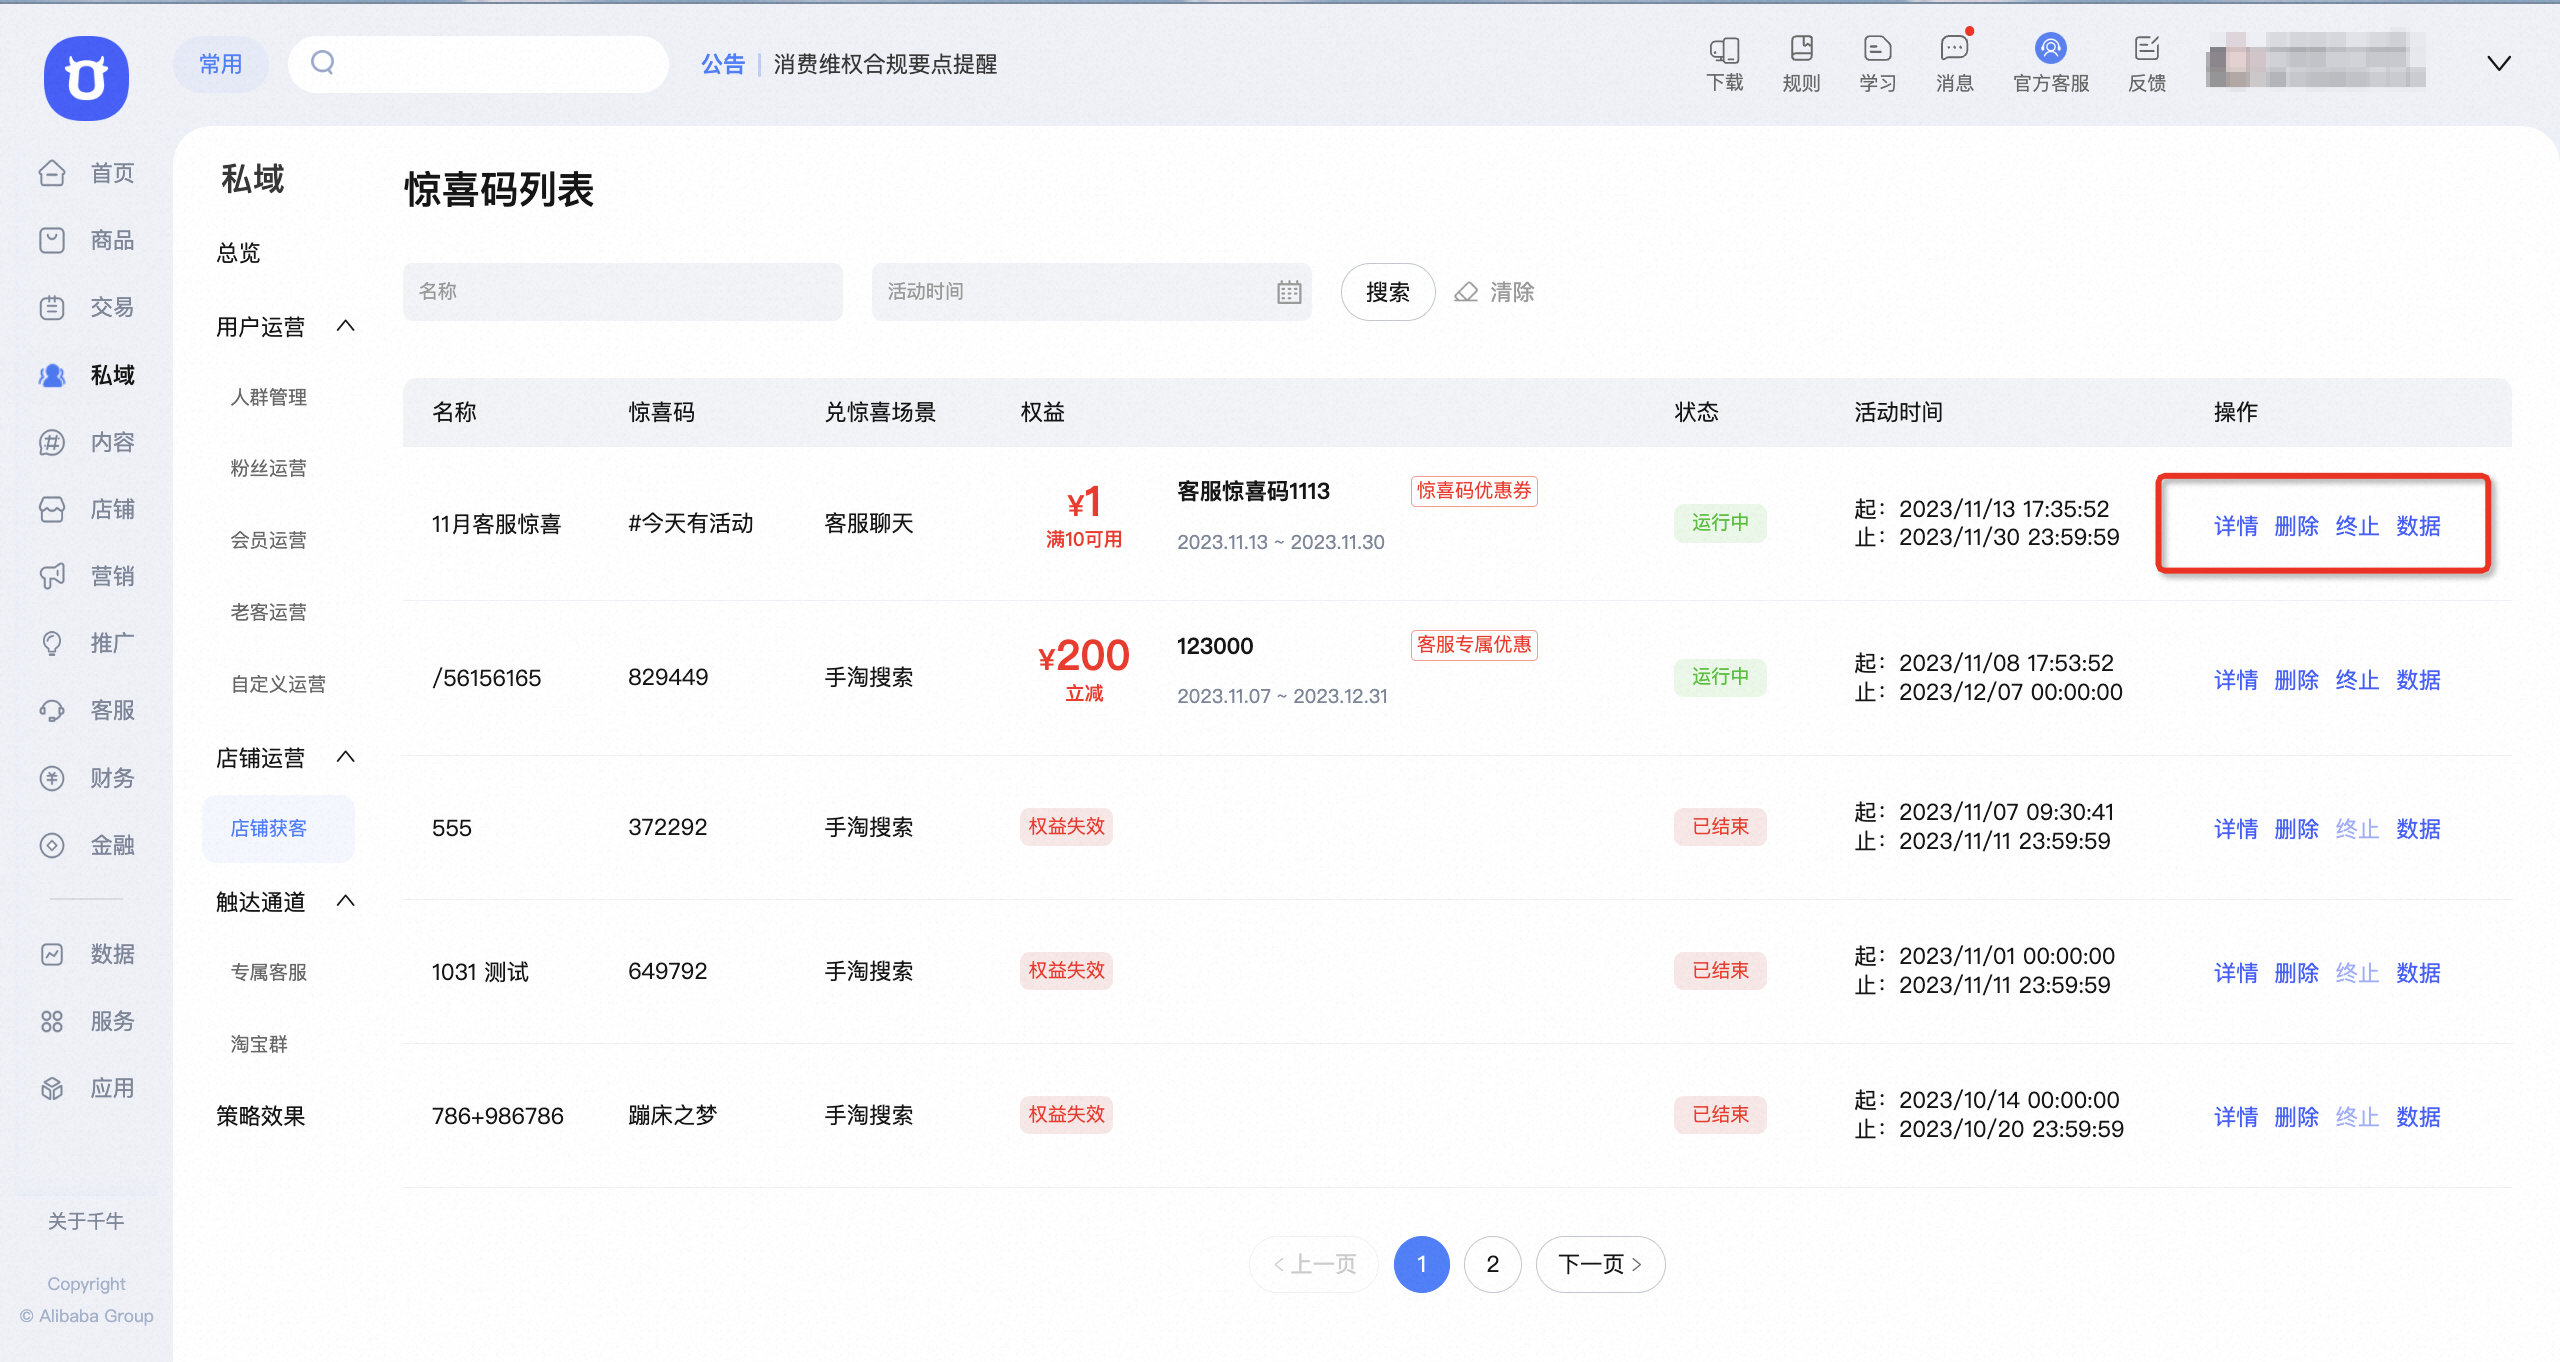Click the 搜索 search button
Screen dimensions: 2560x1362
click(x=1388, y=292)
